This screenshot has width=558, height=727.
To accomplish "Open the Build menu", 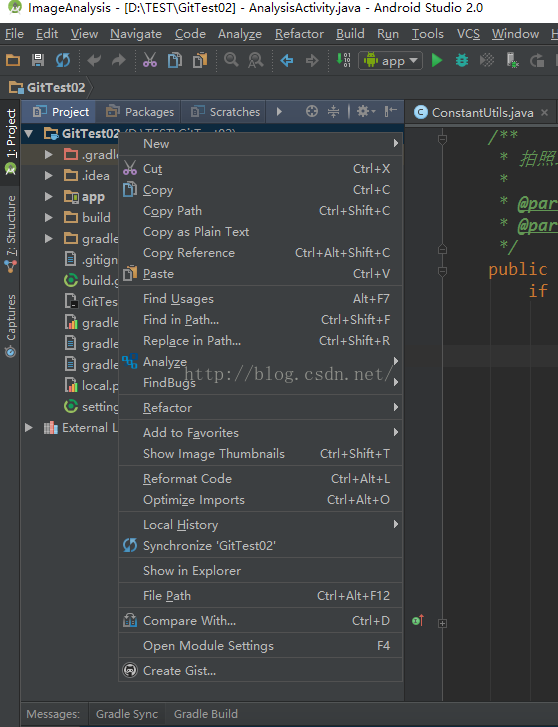I will click(x=350, y=34).
